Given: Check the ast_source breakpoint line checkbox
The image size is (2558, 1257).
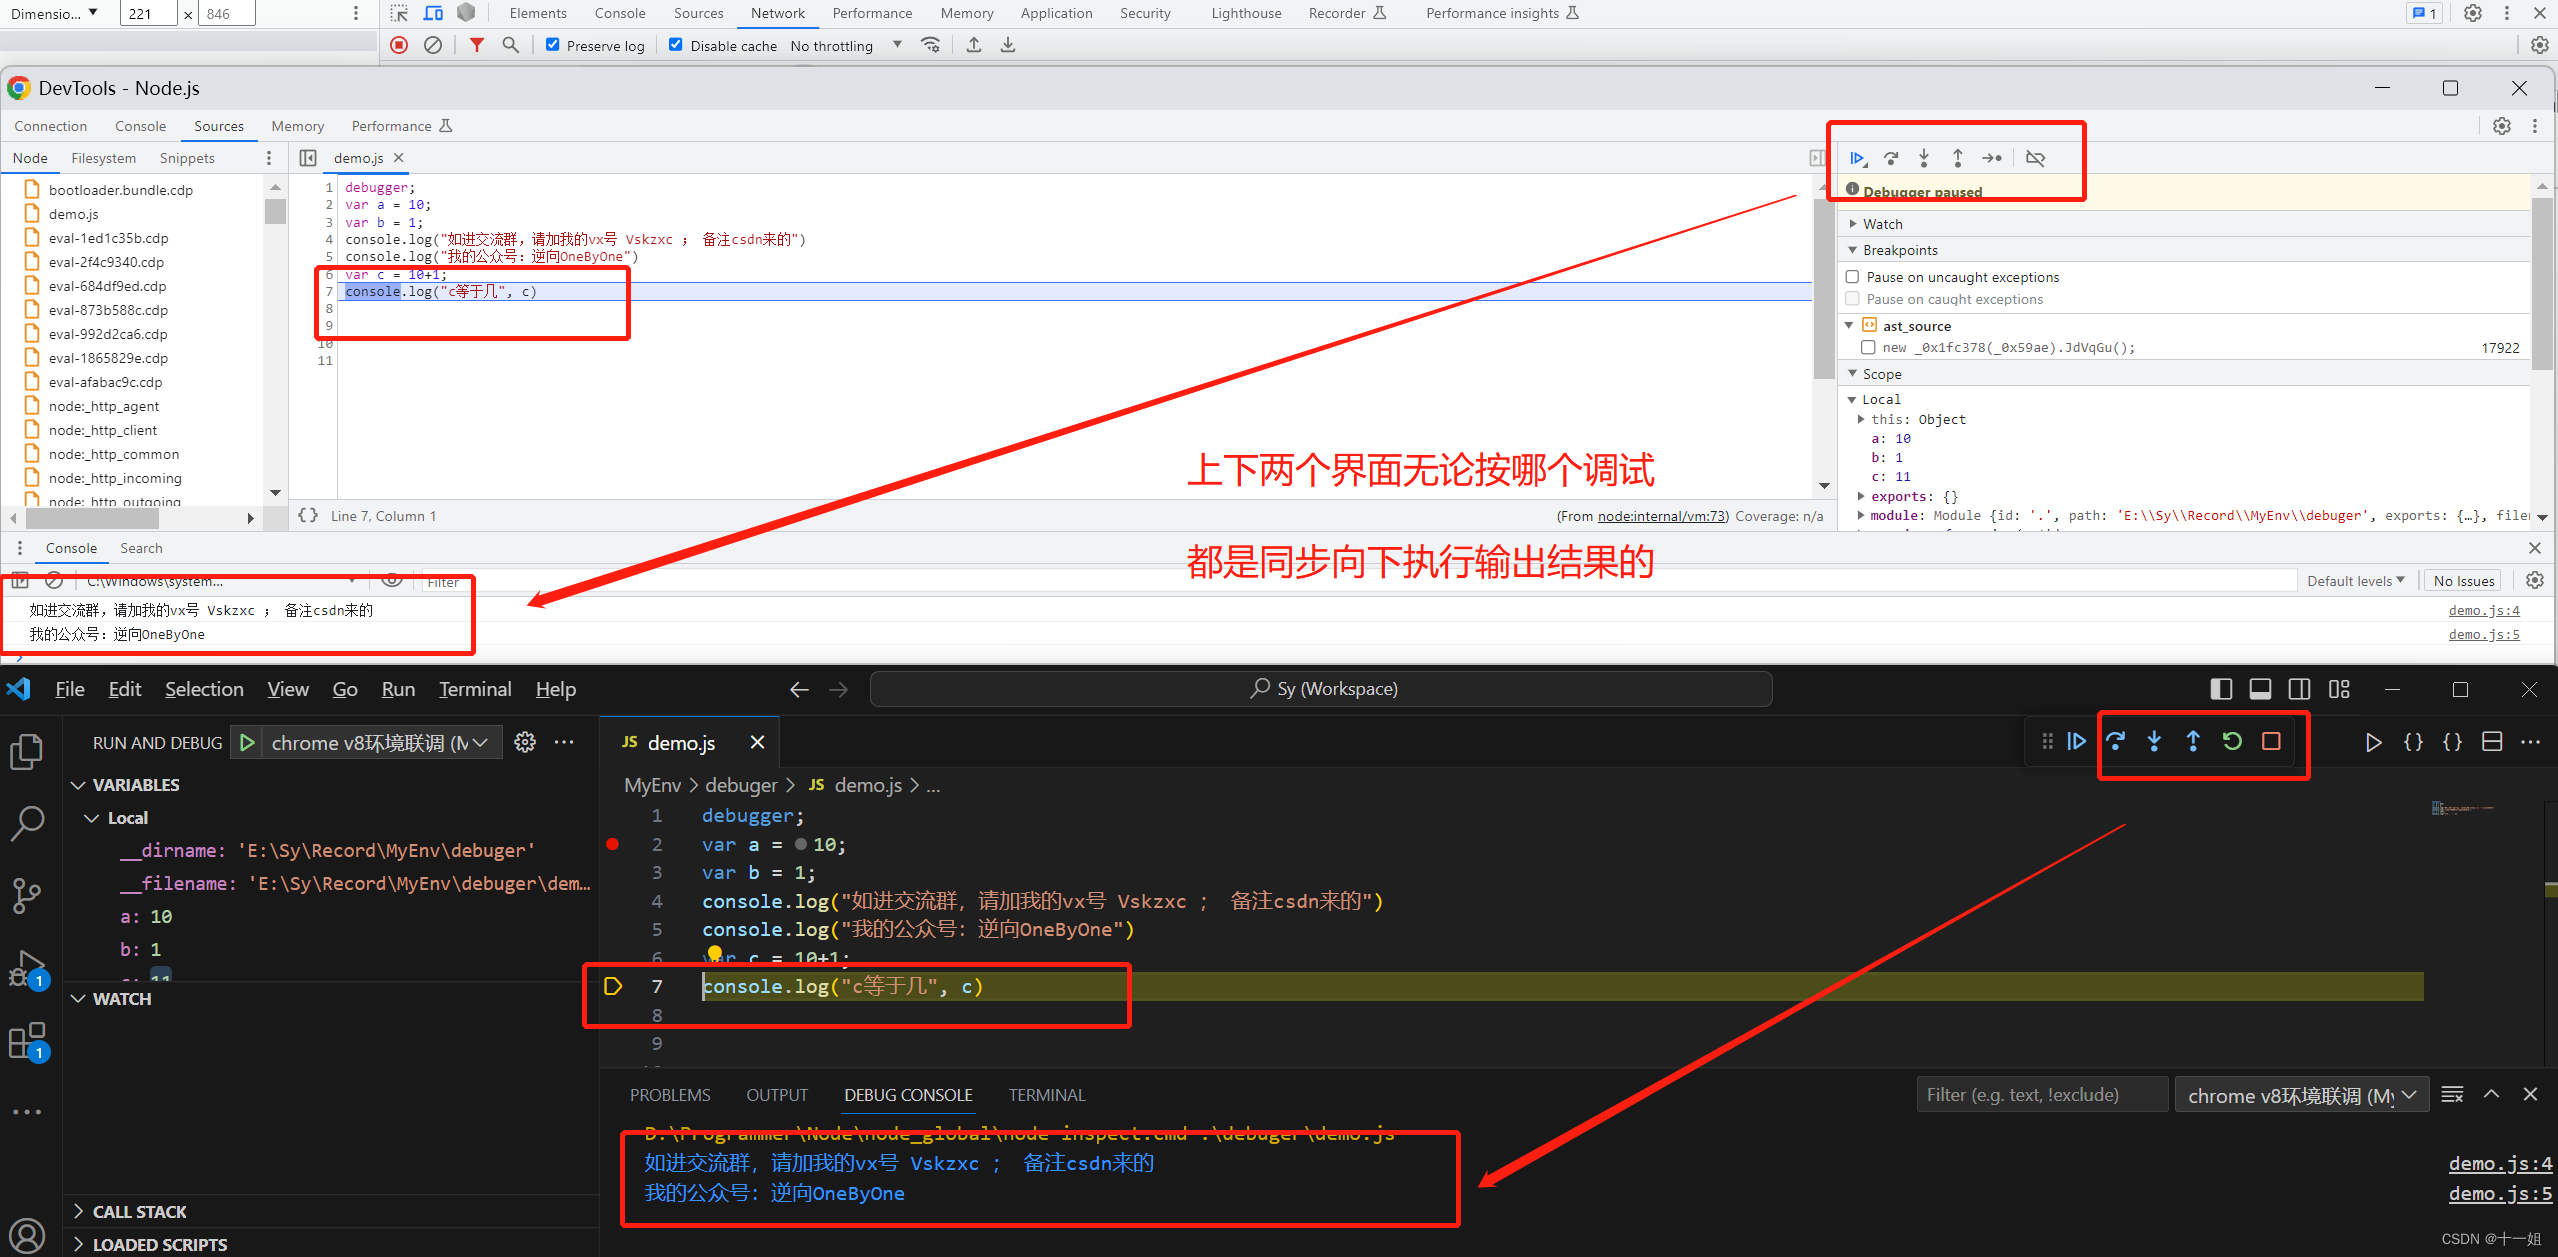Looking at the screenshot, I should coord(1868,347).
